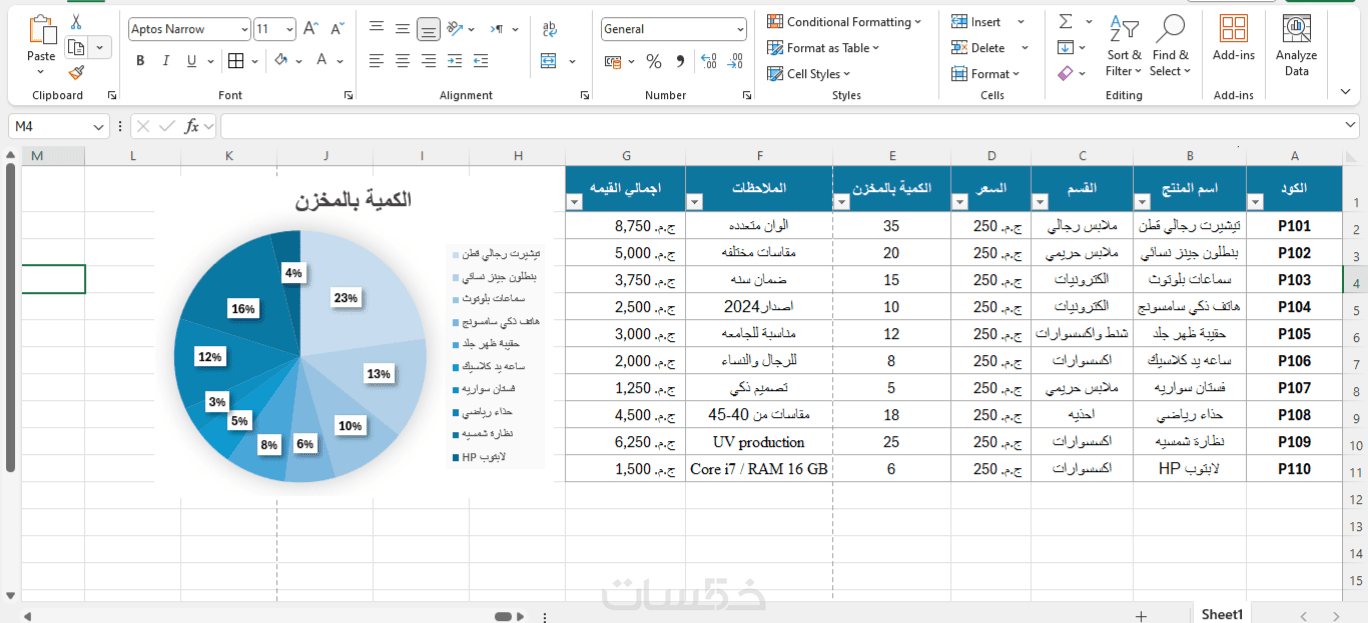Click the Insert cells button
The width and height of the screenshot is (1368, 623).
pyautogui.click(x=976, y=22)
